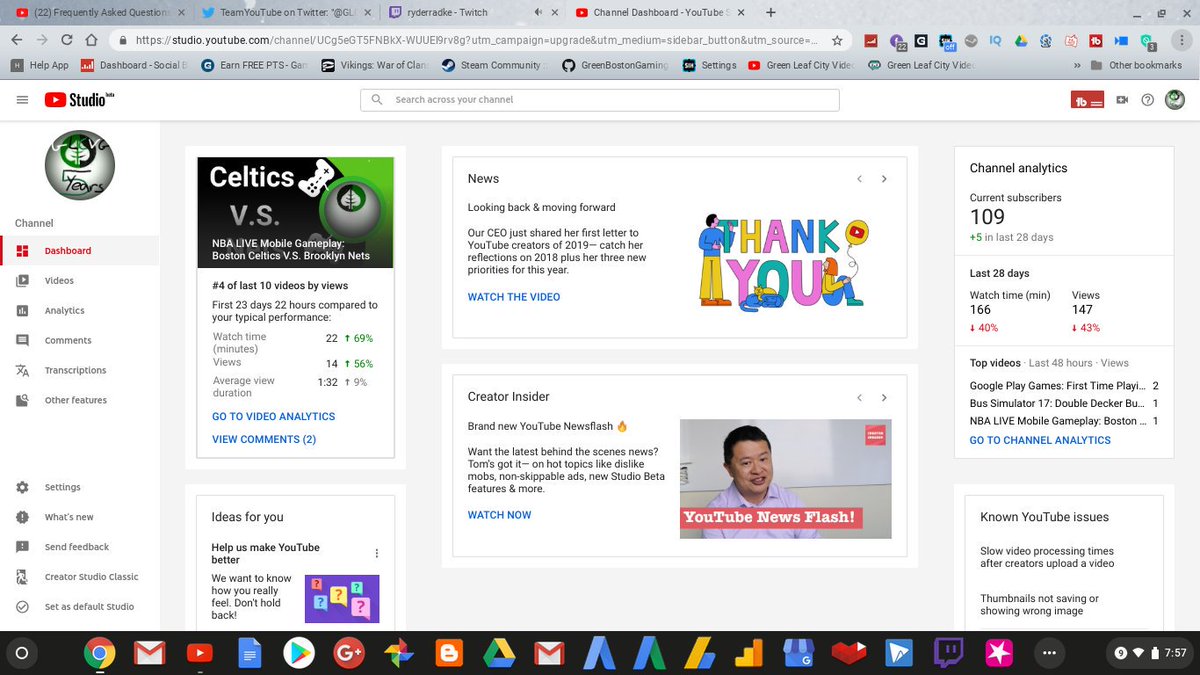This screenshot has height=675, width=1200.
Task: Open Steam Community bookmark
Action: point(492,65)
